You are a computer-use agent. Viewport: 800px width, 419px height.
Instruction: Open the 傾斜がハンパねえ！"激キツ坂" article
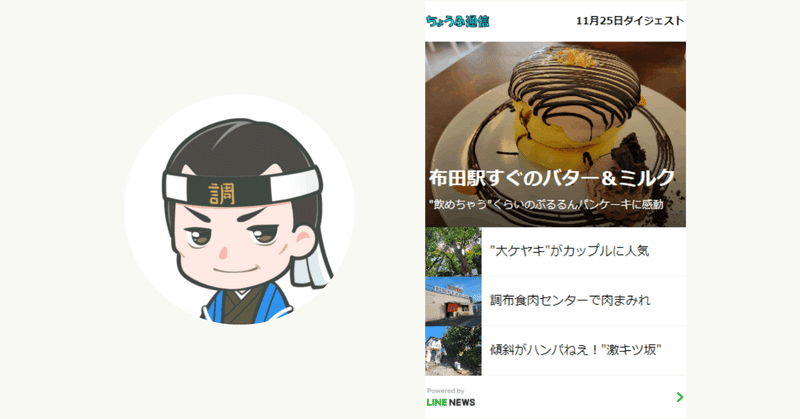pos(576,350)
